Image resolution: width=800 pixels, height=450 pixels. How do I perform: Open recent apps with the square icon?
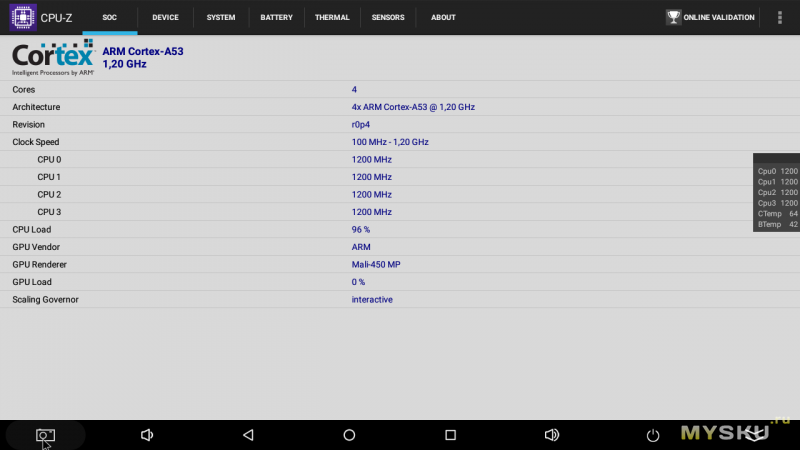click(x=450, y=435)
